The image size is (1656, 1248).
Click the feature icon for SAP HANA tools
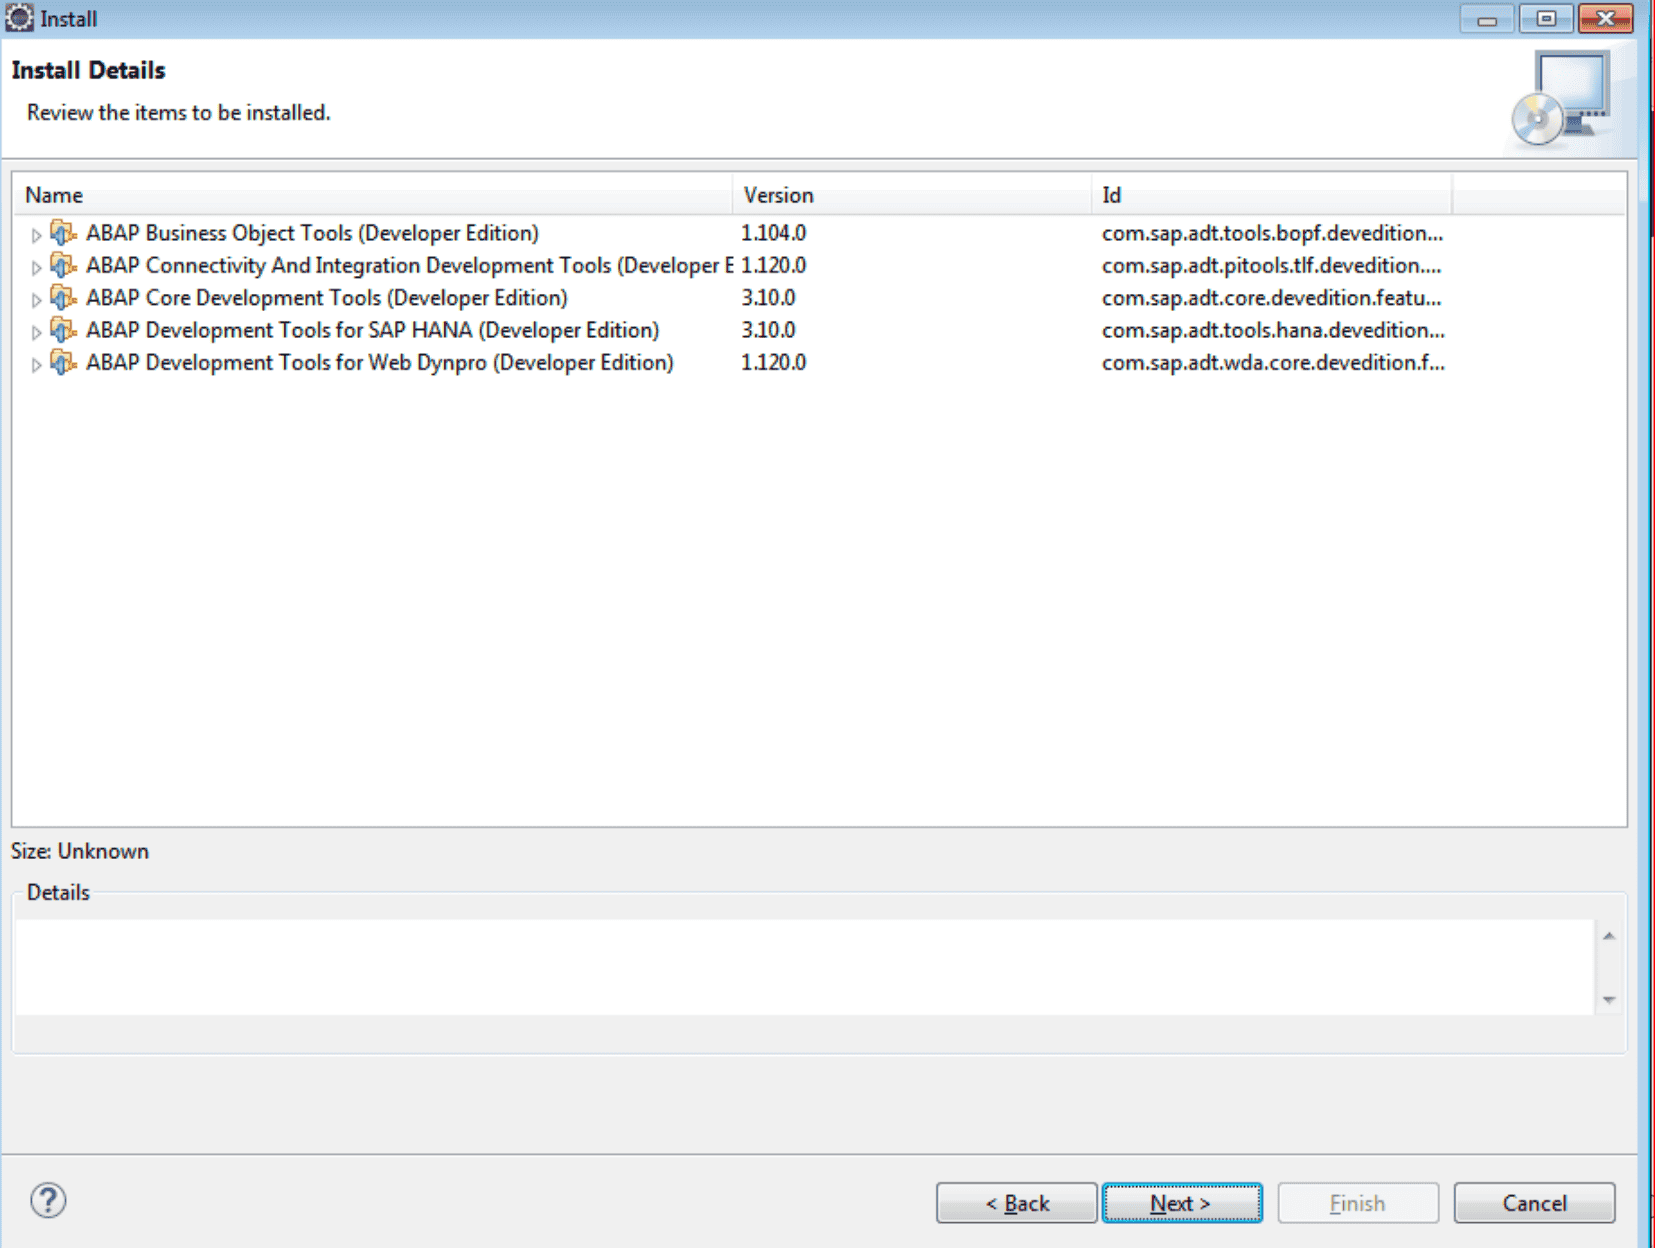63,330
